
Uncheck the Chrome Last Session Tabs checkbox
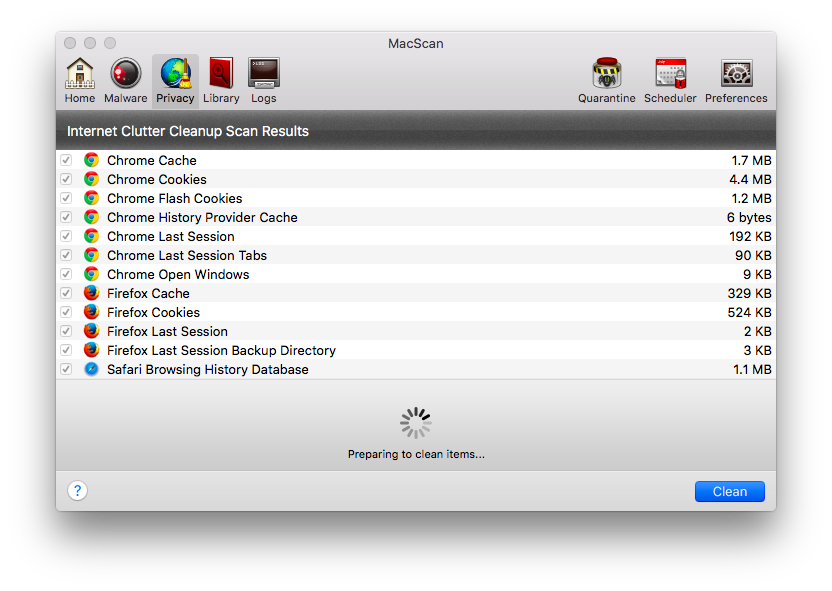[66, 255]
